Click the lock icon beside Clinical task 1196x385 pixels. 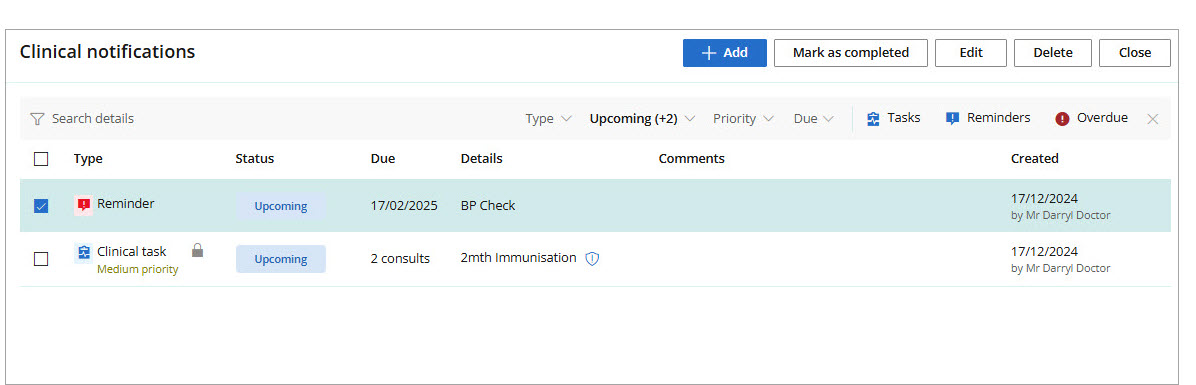(x=198, y=250)
